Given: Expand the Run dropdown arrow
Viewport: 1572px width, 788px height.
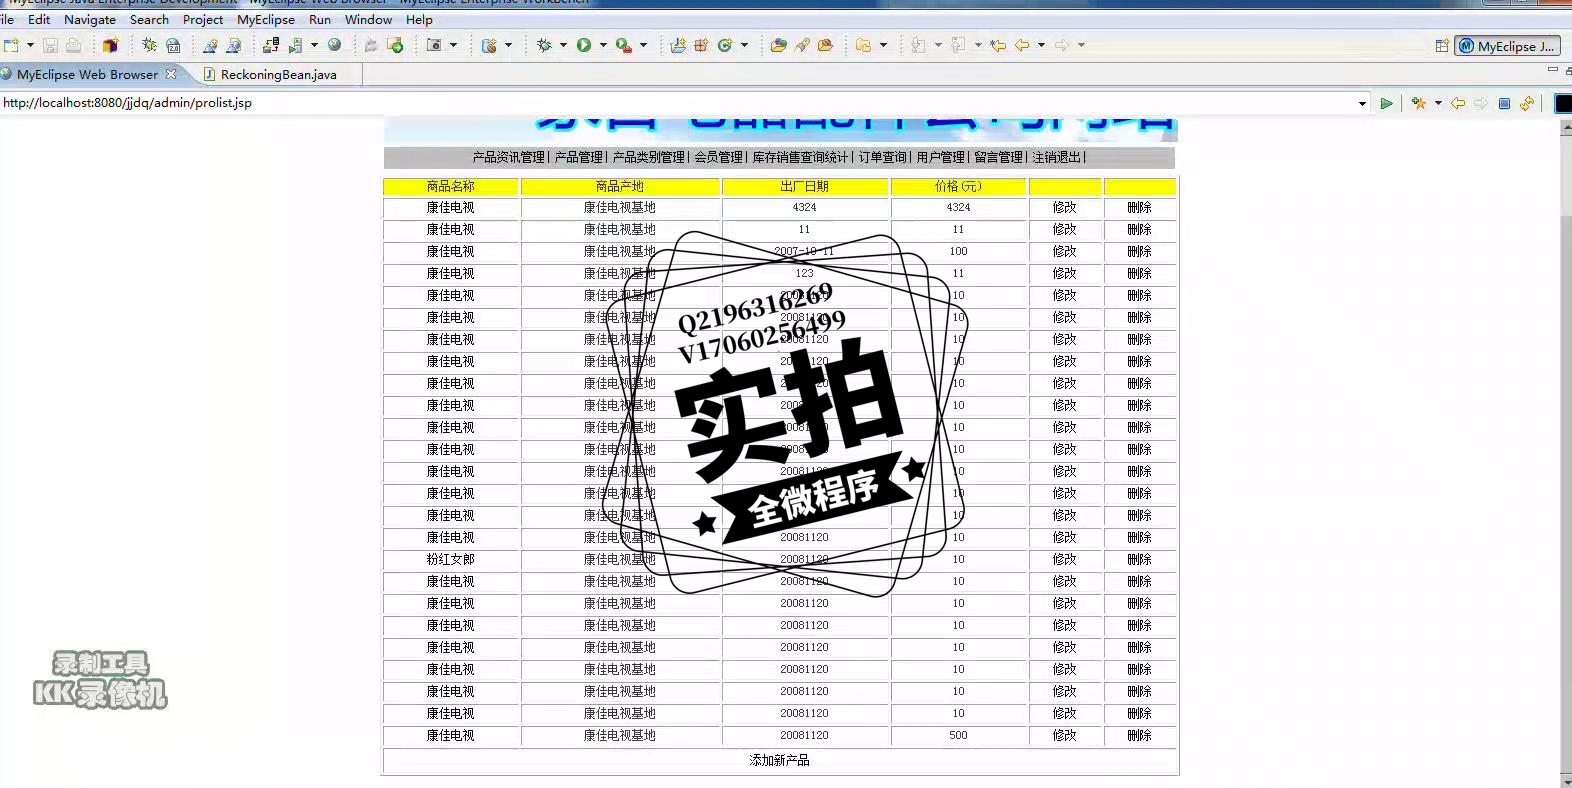Looking at the screenshot, I should coord(603,45).
